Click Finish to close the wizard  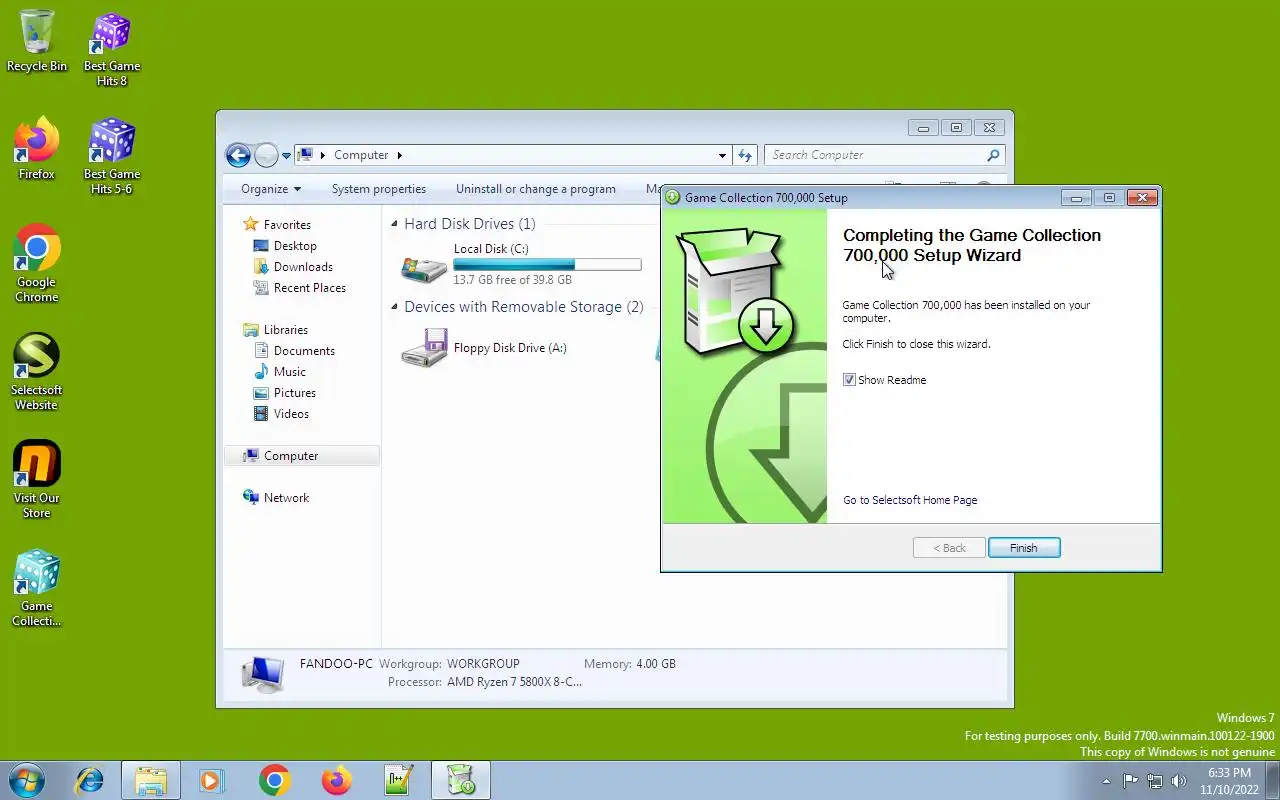tap(1024, 548)
